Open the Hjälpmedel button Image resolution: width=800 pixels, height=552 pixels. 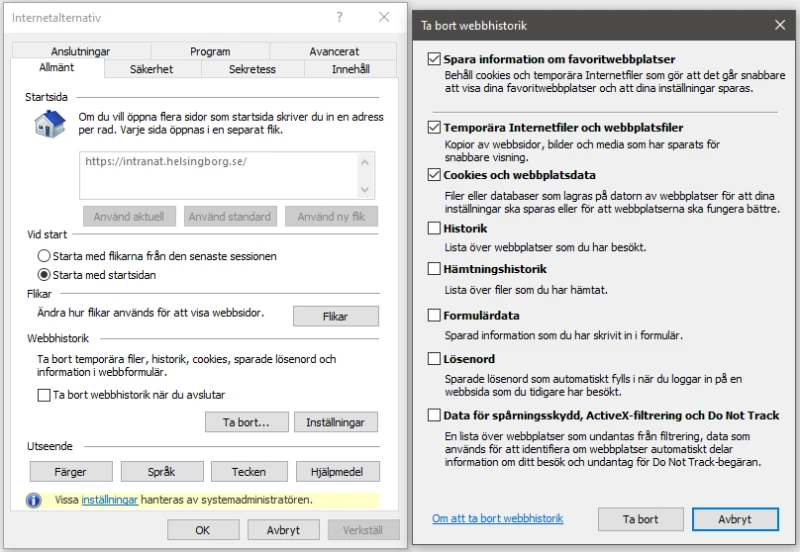click(337, 472)
